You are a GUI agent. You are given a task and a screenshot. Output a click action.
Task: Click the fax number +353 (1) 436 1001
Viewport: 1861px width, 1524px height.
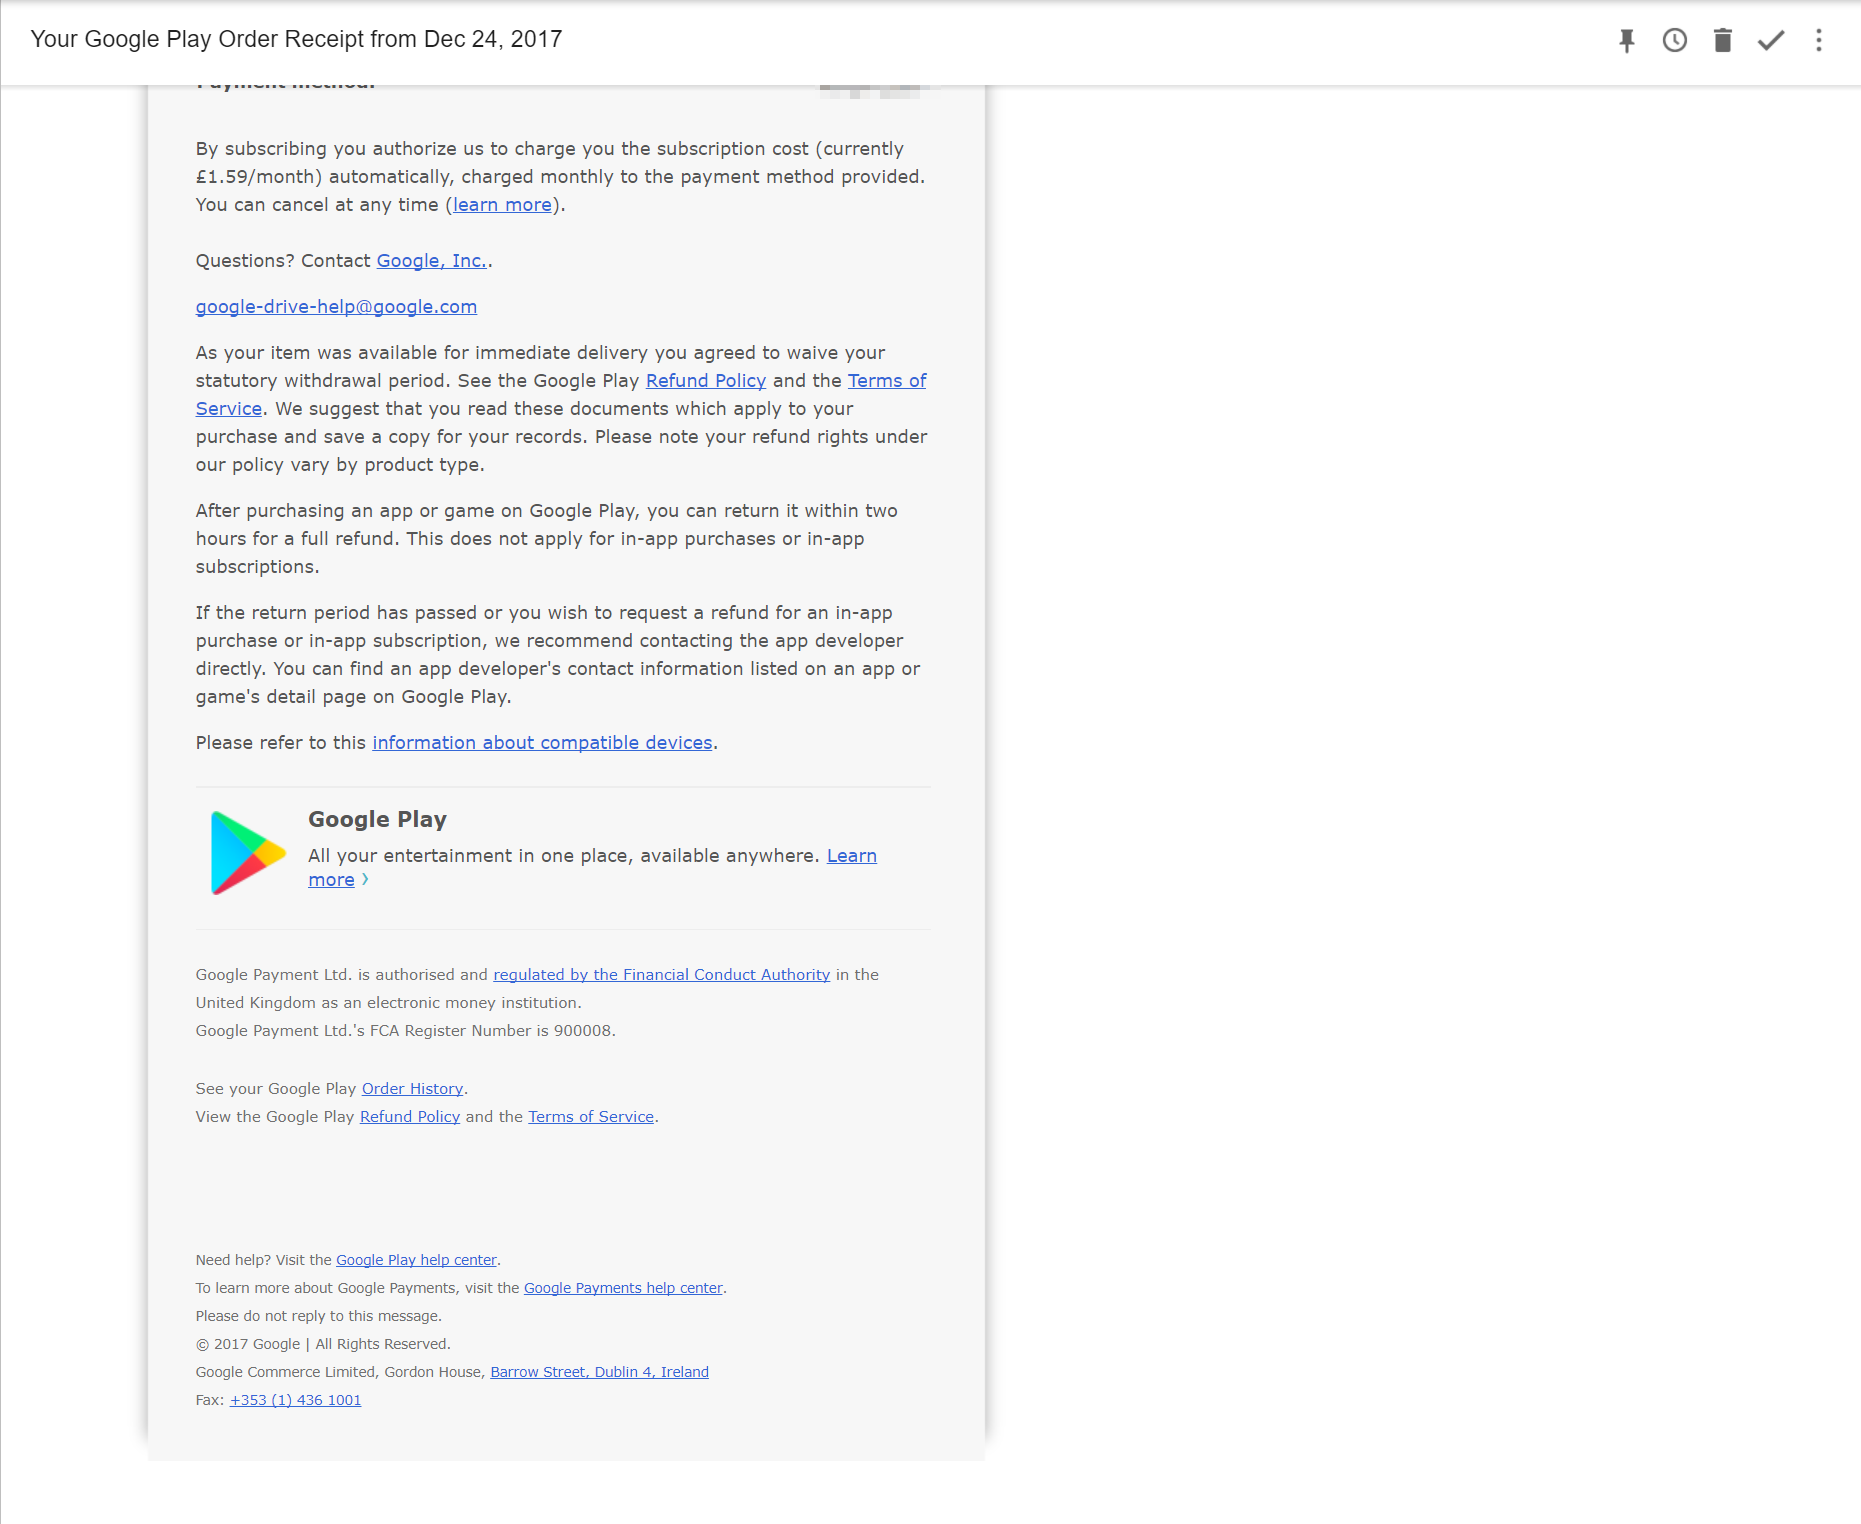[x=295, y=1399]
